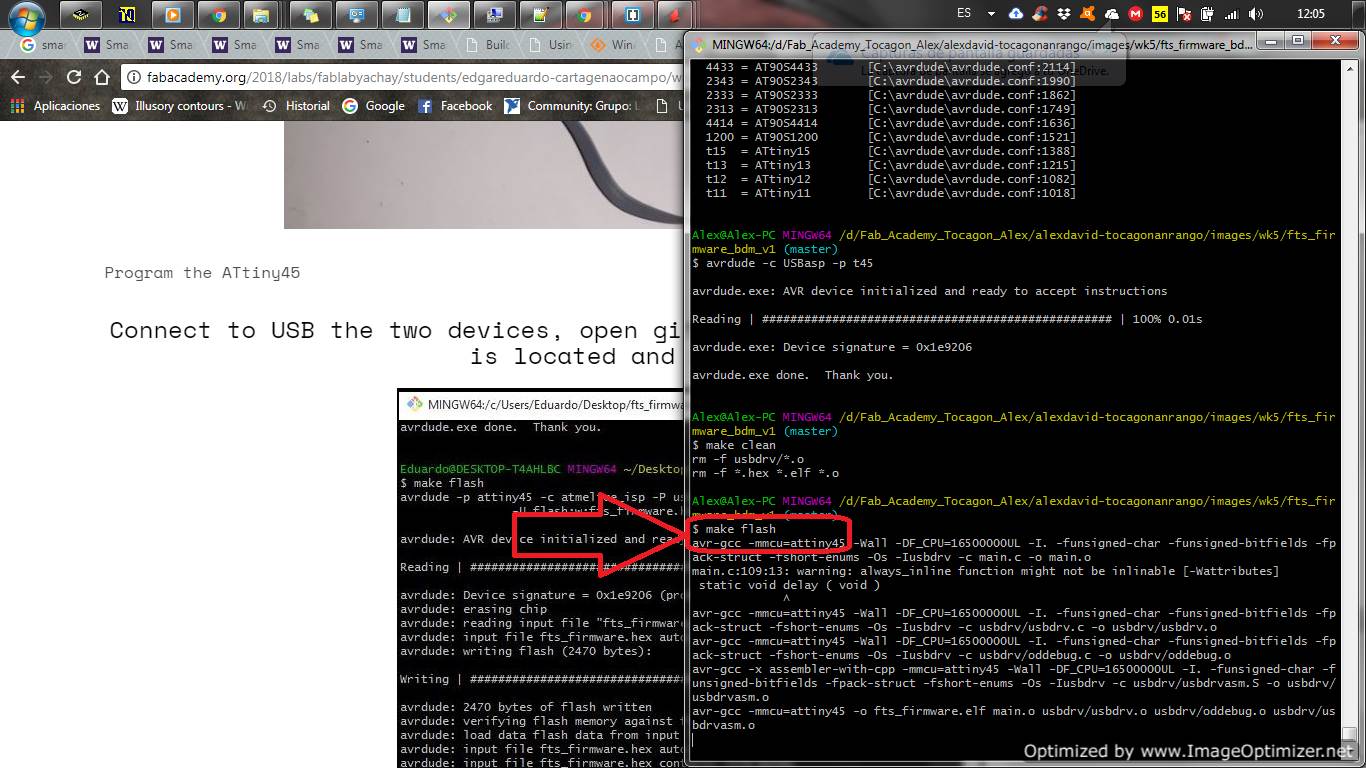The width and height of the screenshot is (1366, 768).
Task: Click MINGW64 terminal window title icon
Action: (x=699, y=44)
